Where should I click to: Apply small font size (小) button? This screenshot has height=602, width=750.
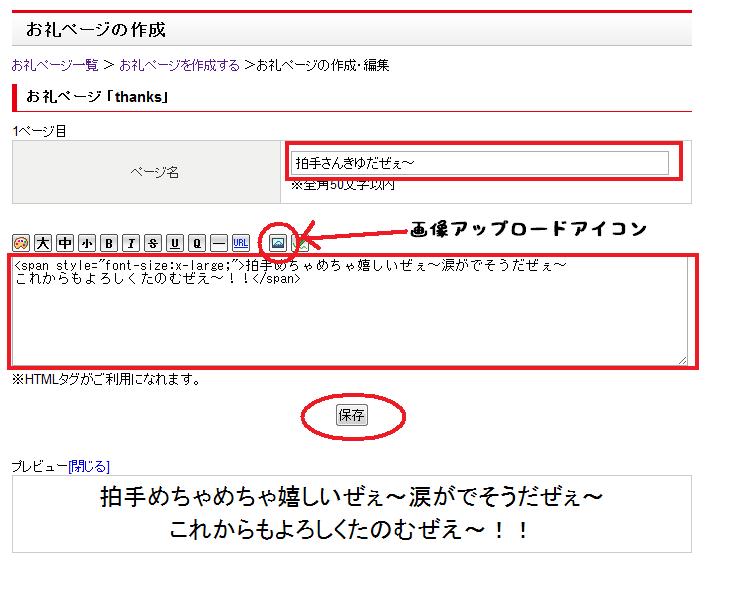click(86, 242)
